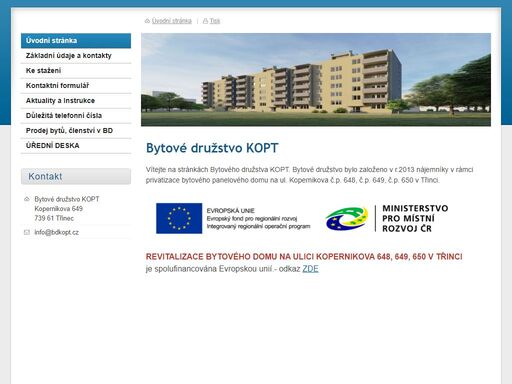Click the info@bdkopt.cz email link
The width and height of the screenshot is (512, 384).
(56, 232)
